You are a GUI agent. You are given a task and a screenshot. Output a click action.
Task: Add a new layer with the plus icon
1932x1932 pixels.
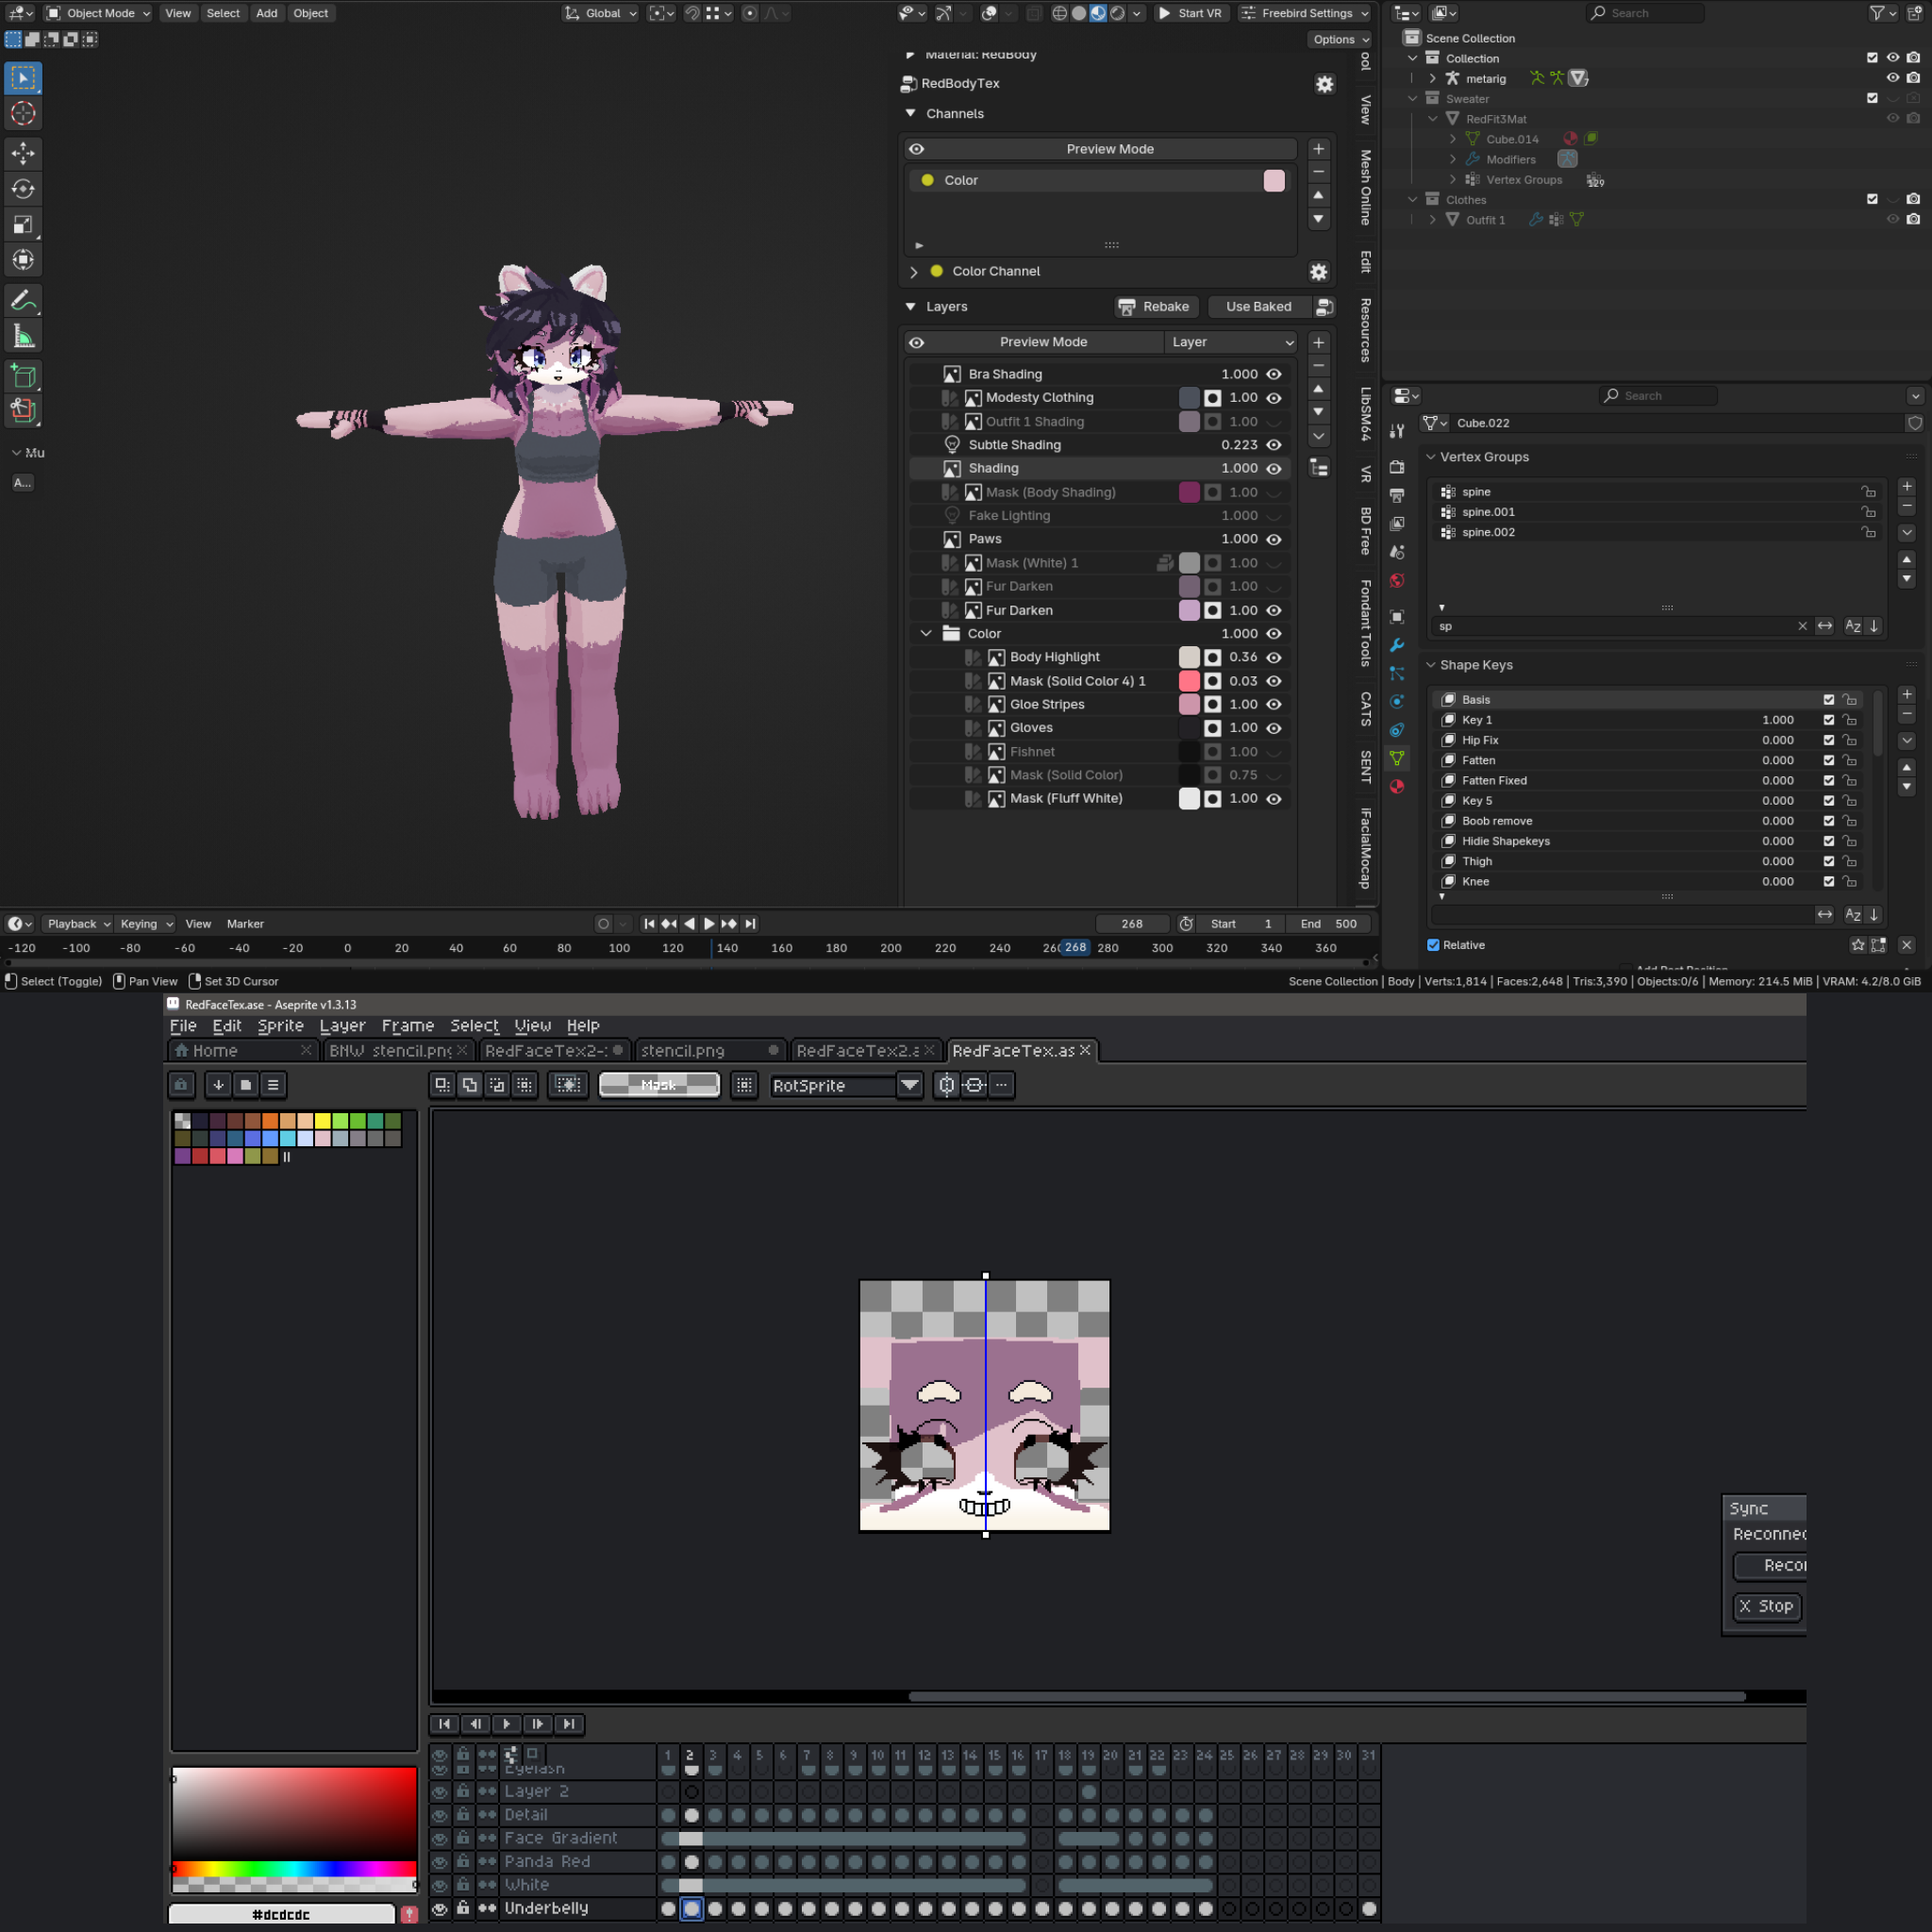tap(1318, 342)
